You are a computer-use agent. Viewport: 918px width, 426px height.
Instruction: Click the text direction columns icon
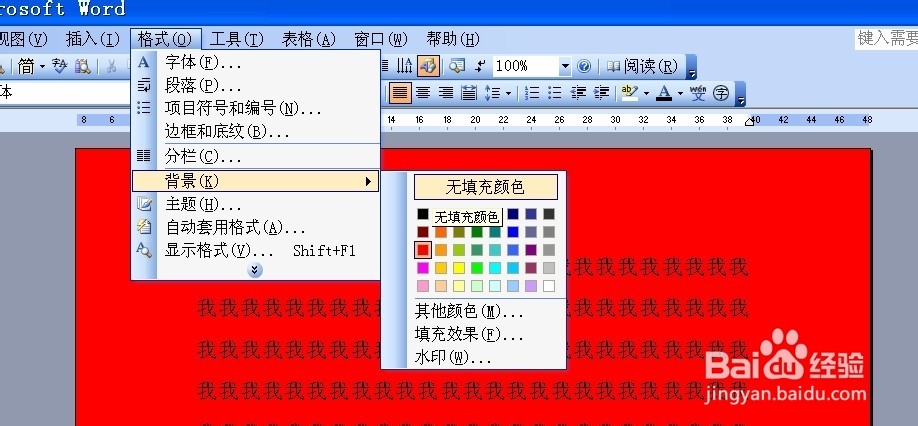[x=405, y=66]
